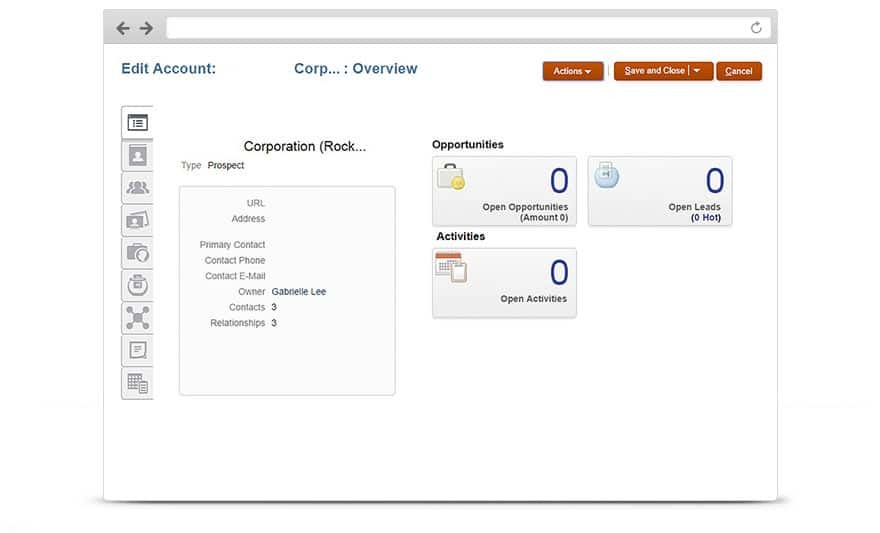Open the briefcase Opportunities sidebar tab
Viewport: 880px width, 533px height.
[x=137, y=252]
